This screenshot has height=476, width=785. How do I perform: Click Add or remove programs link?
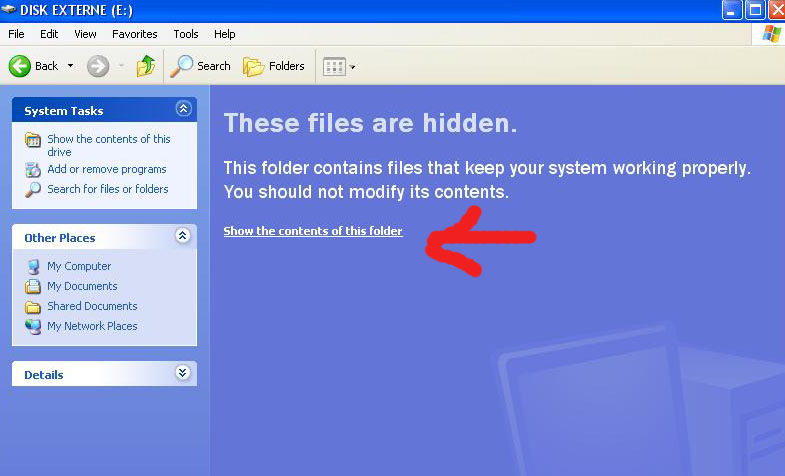point(106,169)
